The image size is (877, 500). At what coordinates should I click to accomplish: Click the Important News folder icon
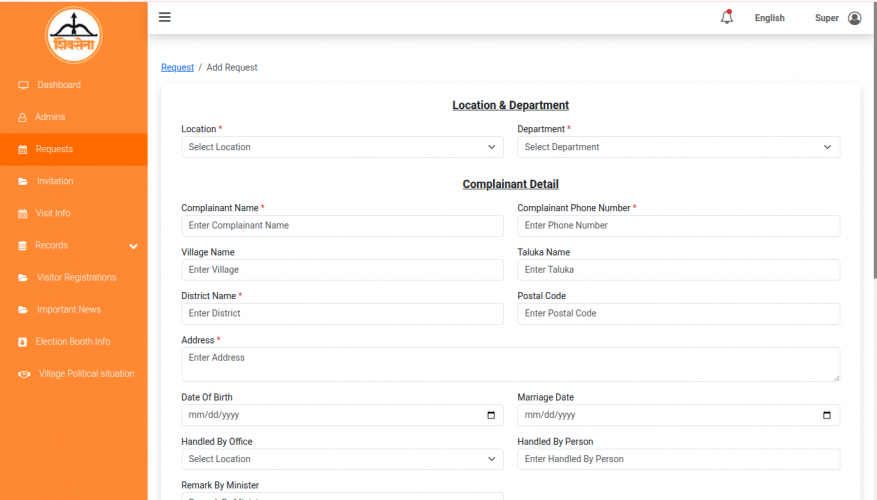point(23,310)
